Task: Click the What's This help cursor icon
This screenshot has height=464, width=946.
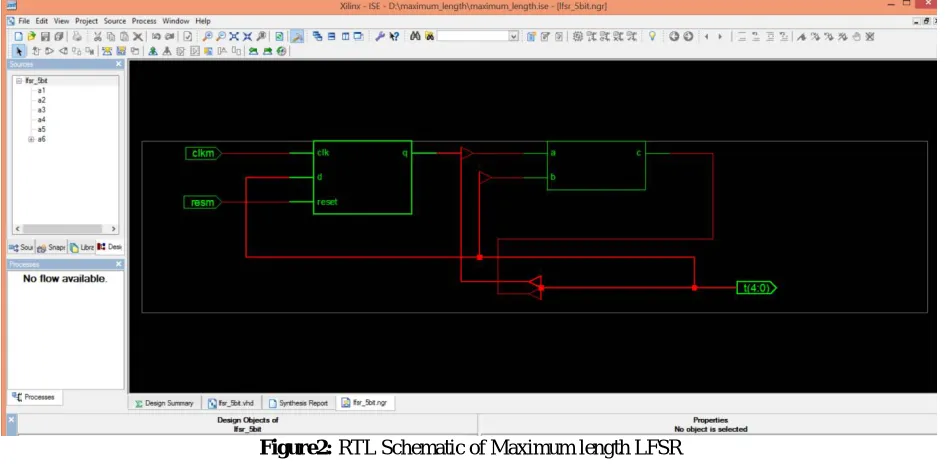Action: (394, 36)
